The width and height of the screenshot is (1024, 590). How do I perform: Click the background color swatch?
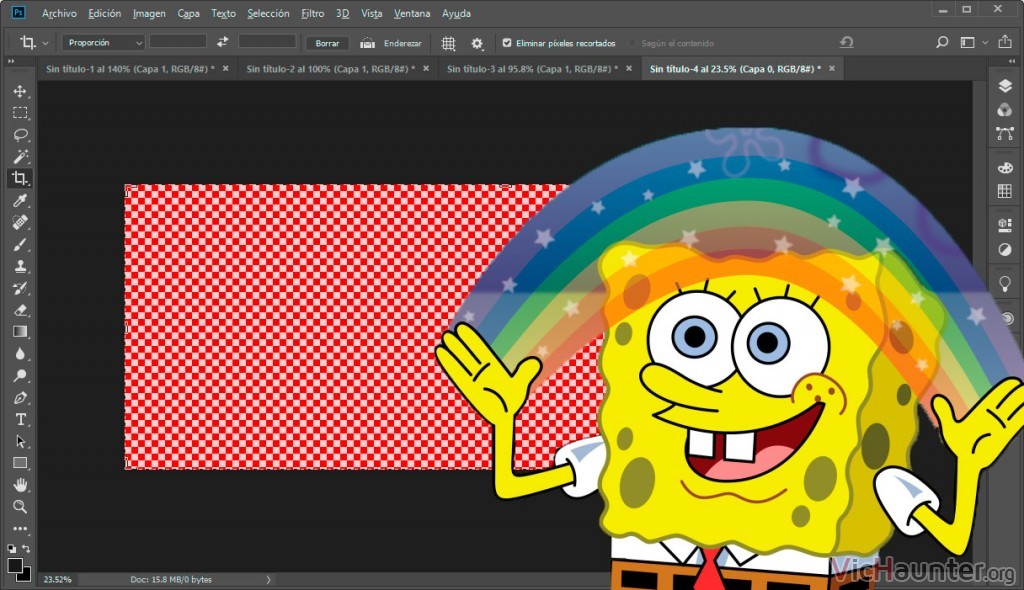pyautogui.click(x=25, y=575)
